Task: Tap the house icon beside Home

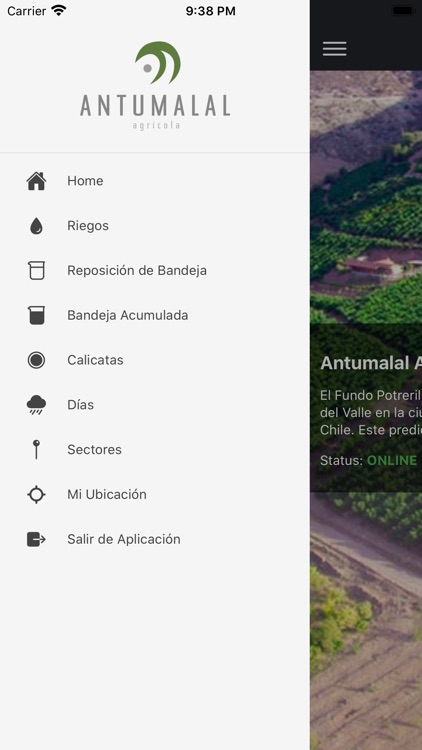Action: tap(36, 181)
